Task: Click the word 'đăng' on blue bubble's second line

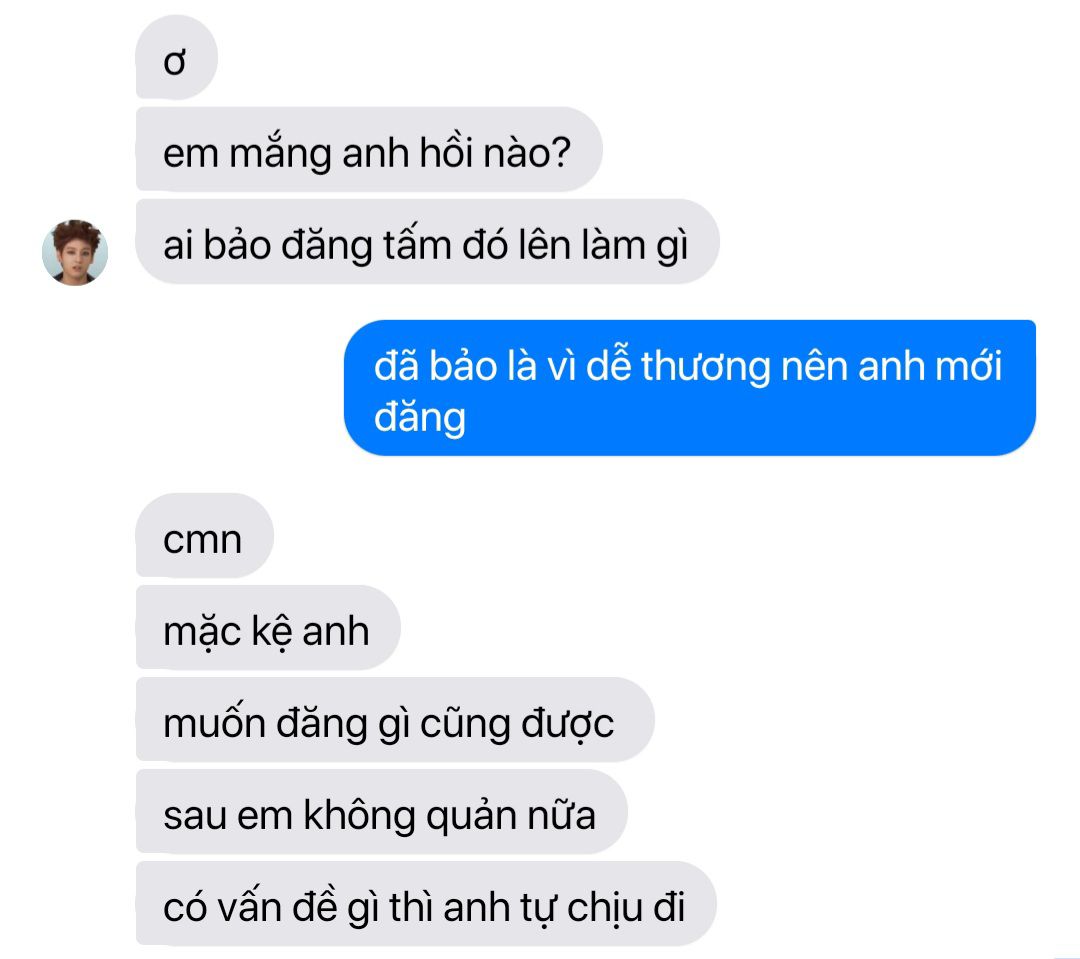Action: [x=419, y=419]
